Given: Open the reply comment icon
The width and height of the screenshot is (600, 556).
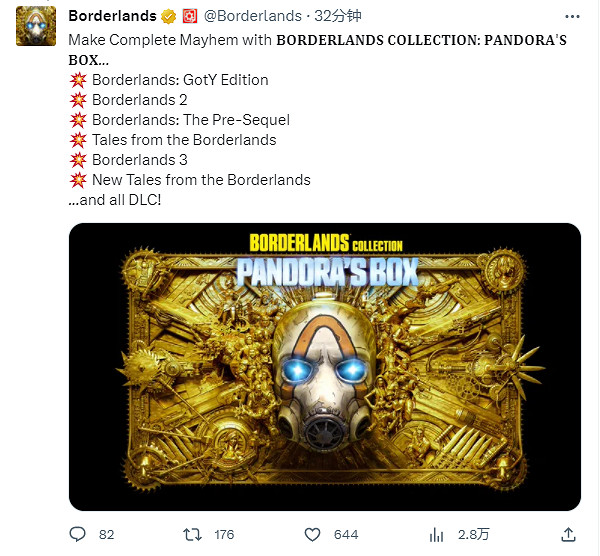Looking at the screenshot, I should 78,534.
